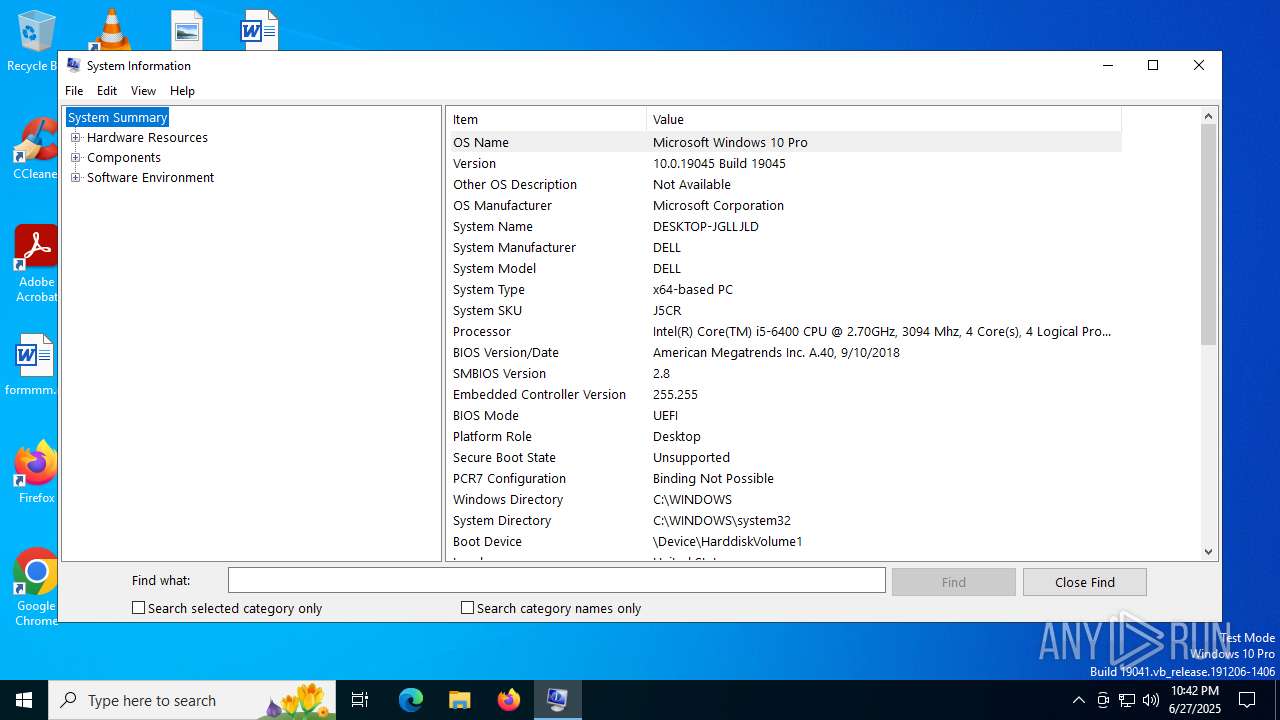Click the Value column header
Image resolution: width=1280 pixels, height=720 pixels.
coord(884,119)
